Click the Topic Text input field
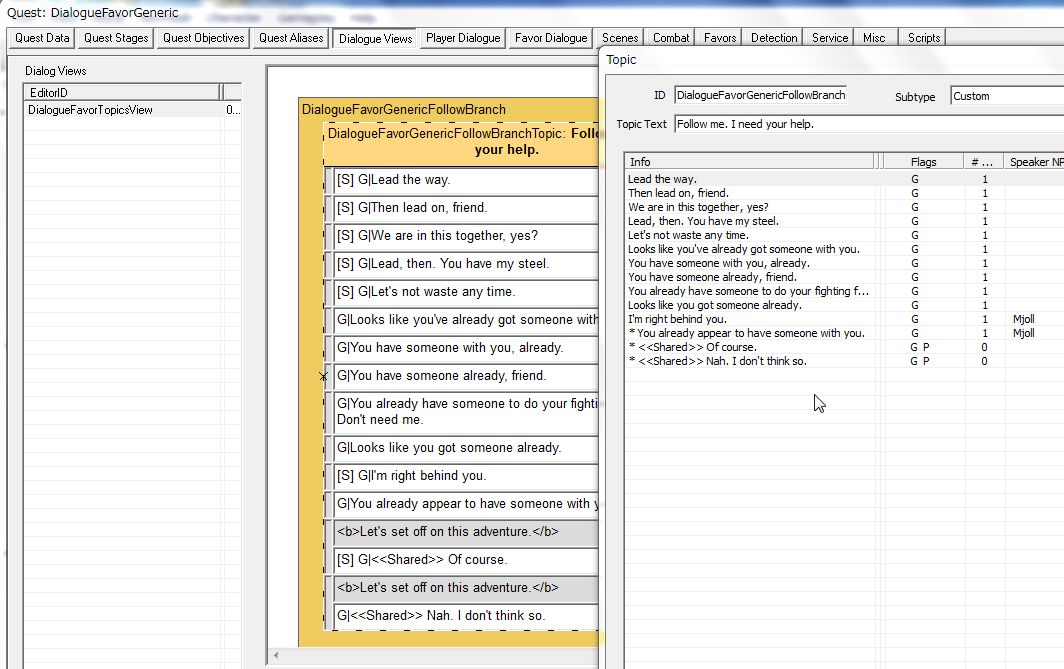The width and height of the screenshot is (1064, 669). click(x=869, y=124)
